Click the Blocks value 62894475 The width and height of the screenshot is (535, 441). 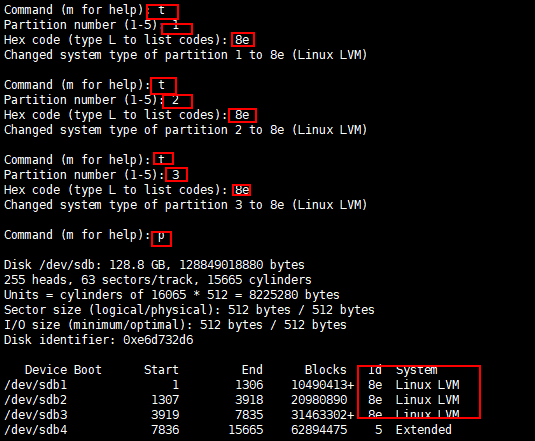pos(319,430)
